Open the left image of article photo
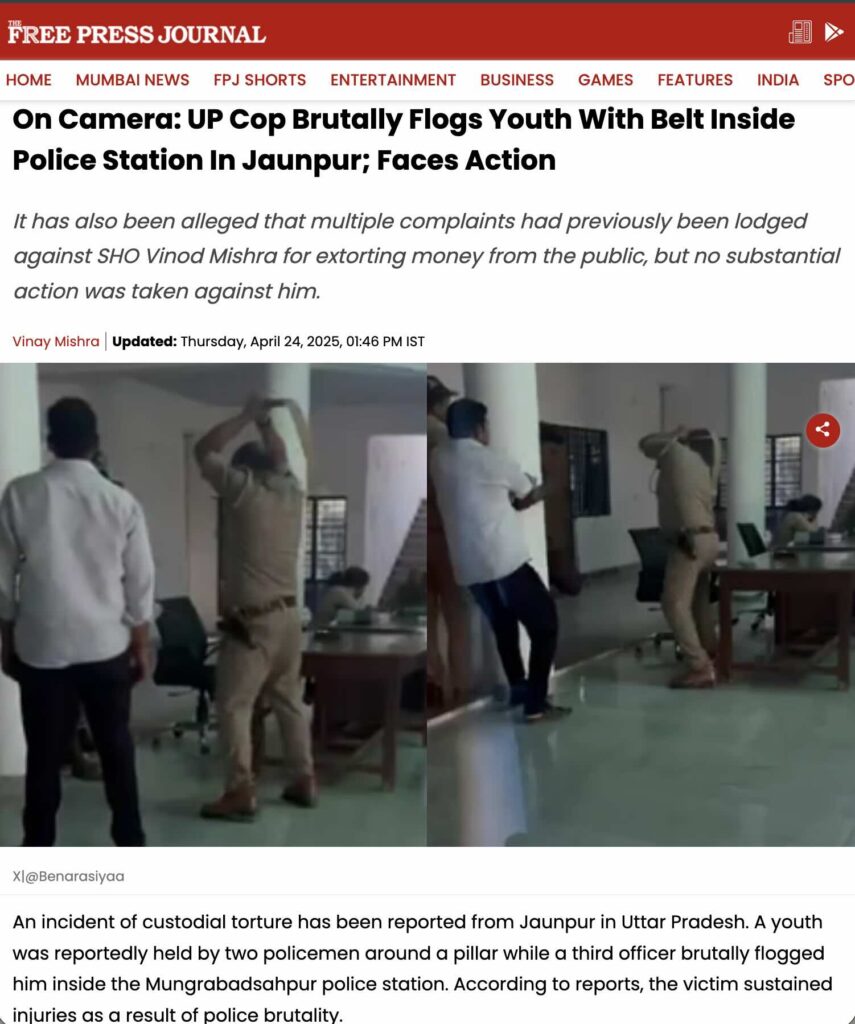Image resolution: width=855 pixels, height=1024 pixels. click(213, 605)
